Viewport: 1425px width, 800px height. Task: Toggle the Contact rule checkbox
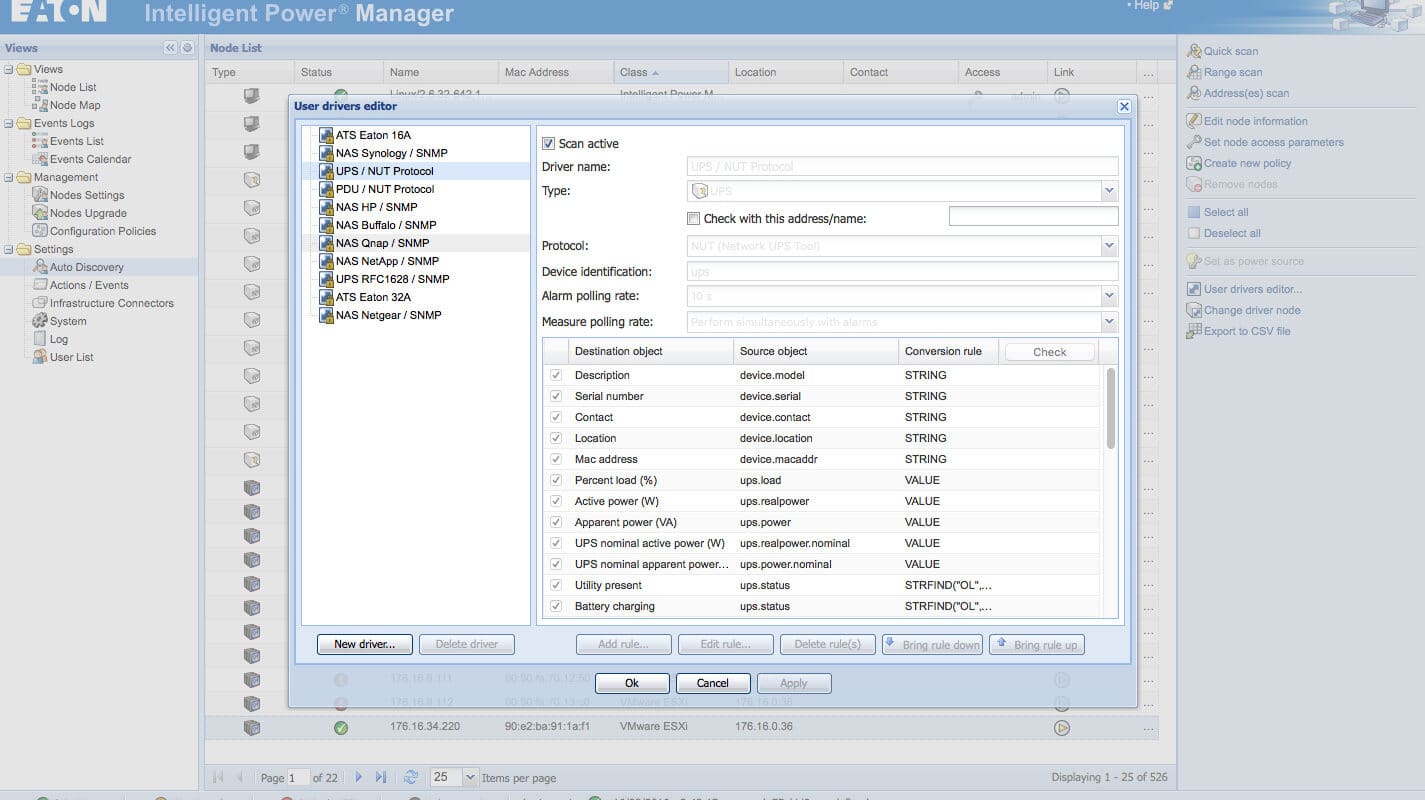pos(556,417)
